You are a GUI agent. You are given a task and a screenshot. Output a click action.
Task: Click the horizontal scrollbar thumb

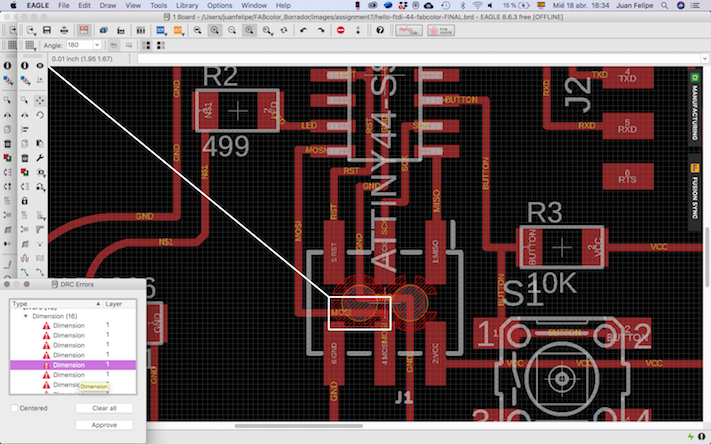pyautogui.click(x=298, y=426)
